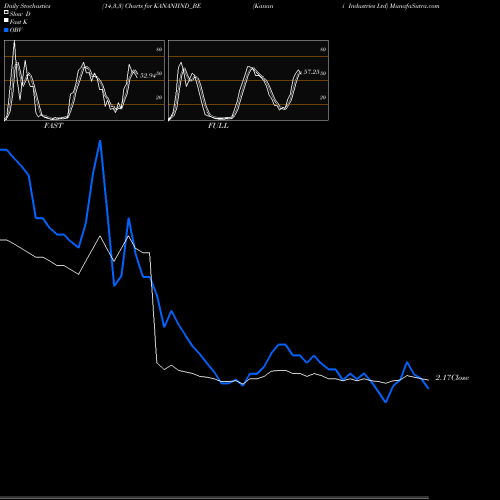Click the 'OBV' legend label
The height and width of the screenshot is (500, 500).
click(x=16, y=30)
